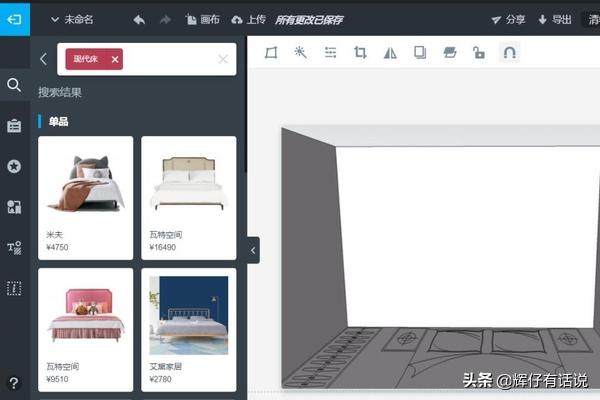Click the blue exit button at top-left

coord(15,19)
